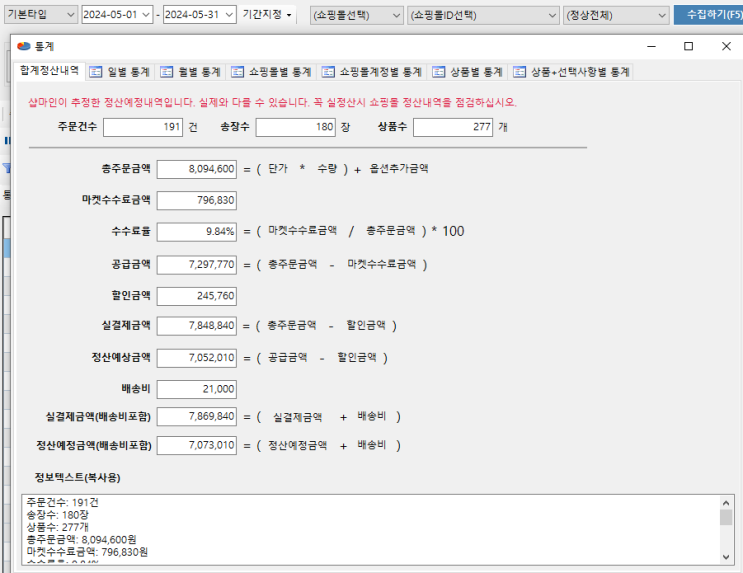Screen dimensions: 743x573
Task: Open the 쇼핑몰계정별 통계 tab
Action: tap(372, 72)
